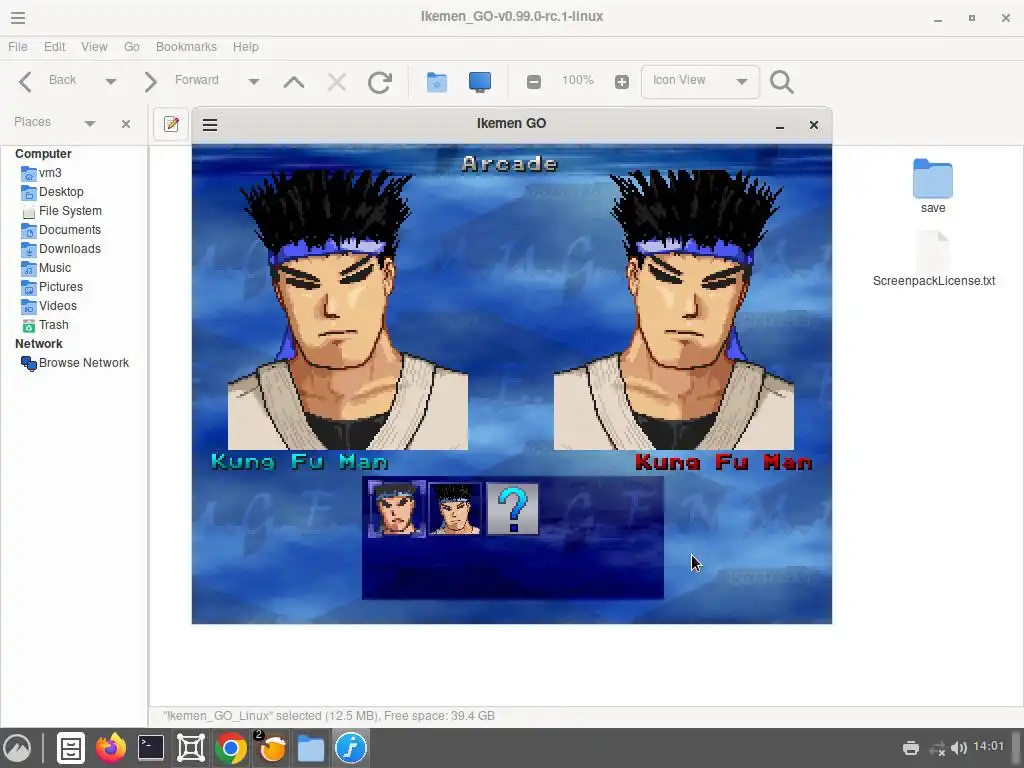Open the File menu

tap(18, 47)
